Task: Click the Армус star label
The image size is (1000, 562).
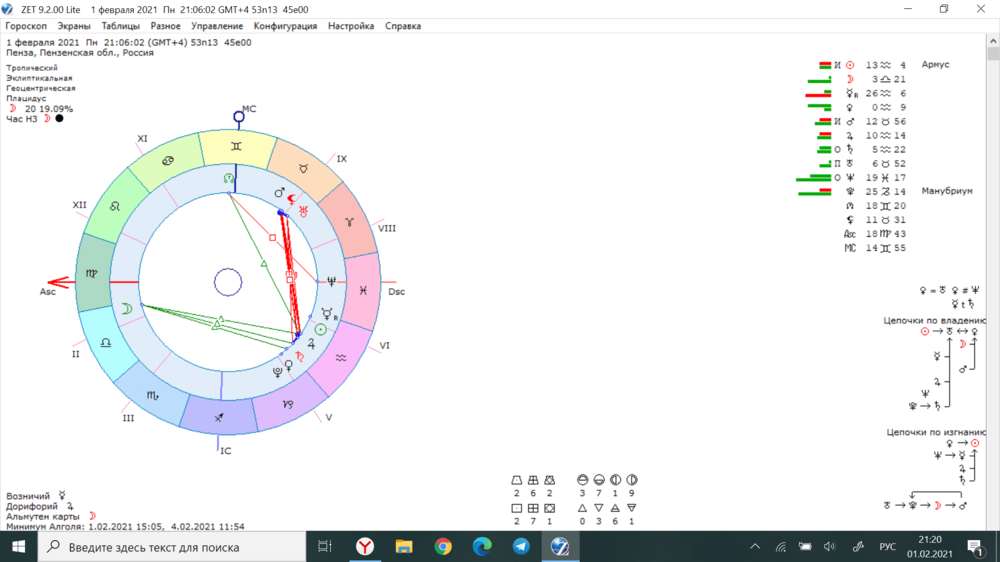Action: 935,64
